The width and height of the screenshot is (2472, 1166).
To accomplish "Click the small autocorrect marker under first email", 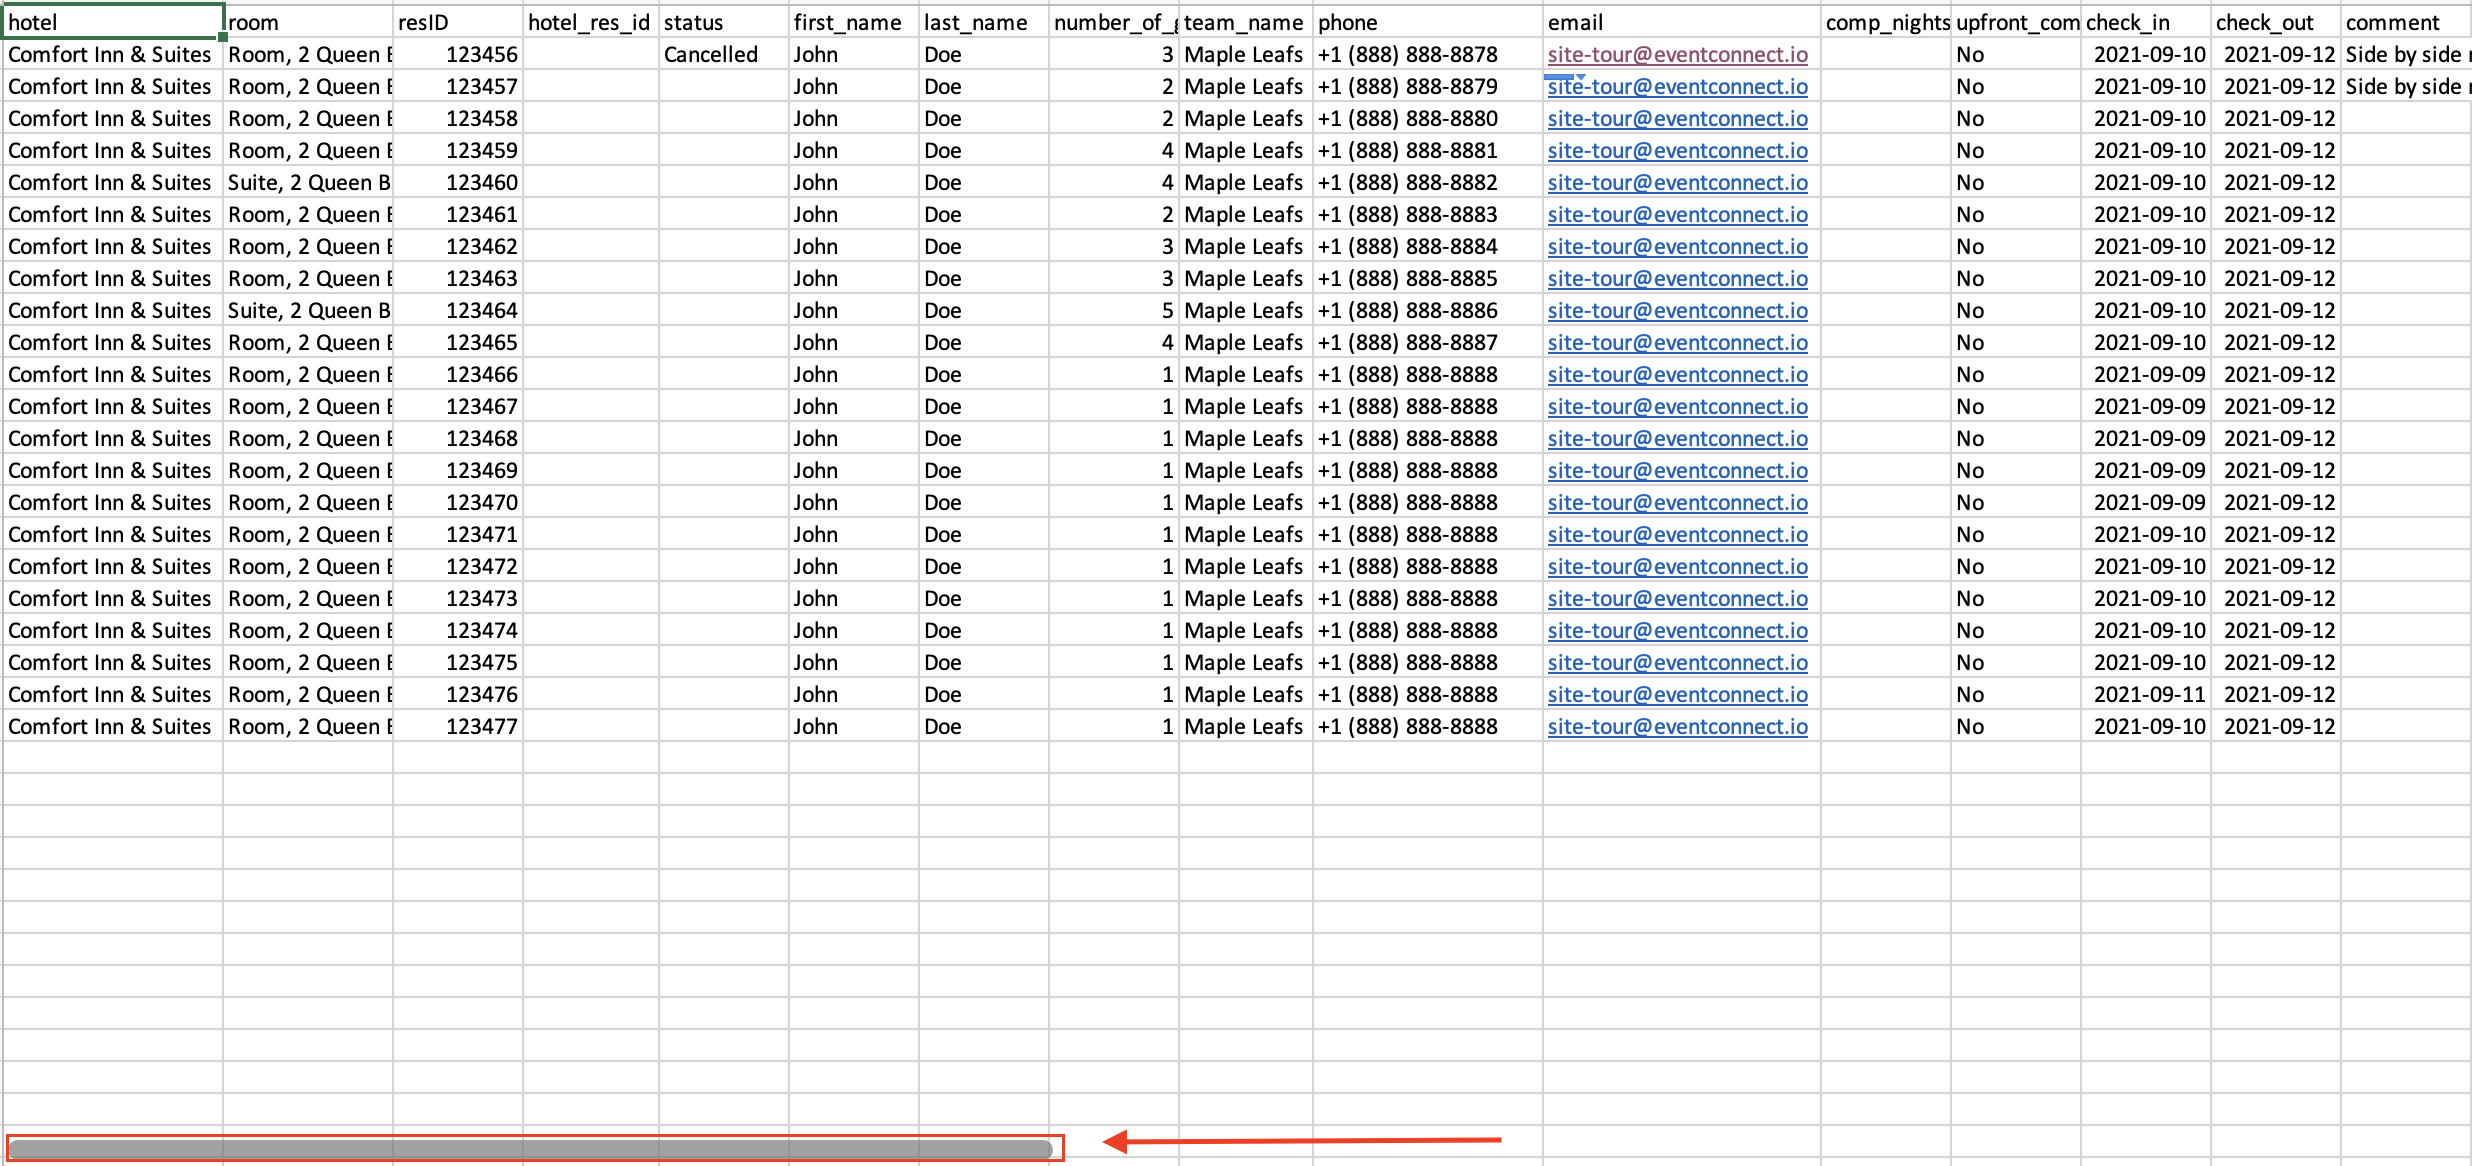I will [1563, 76].
